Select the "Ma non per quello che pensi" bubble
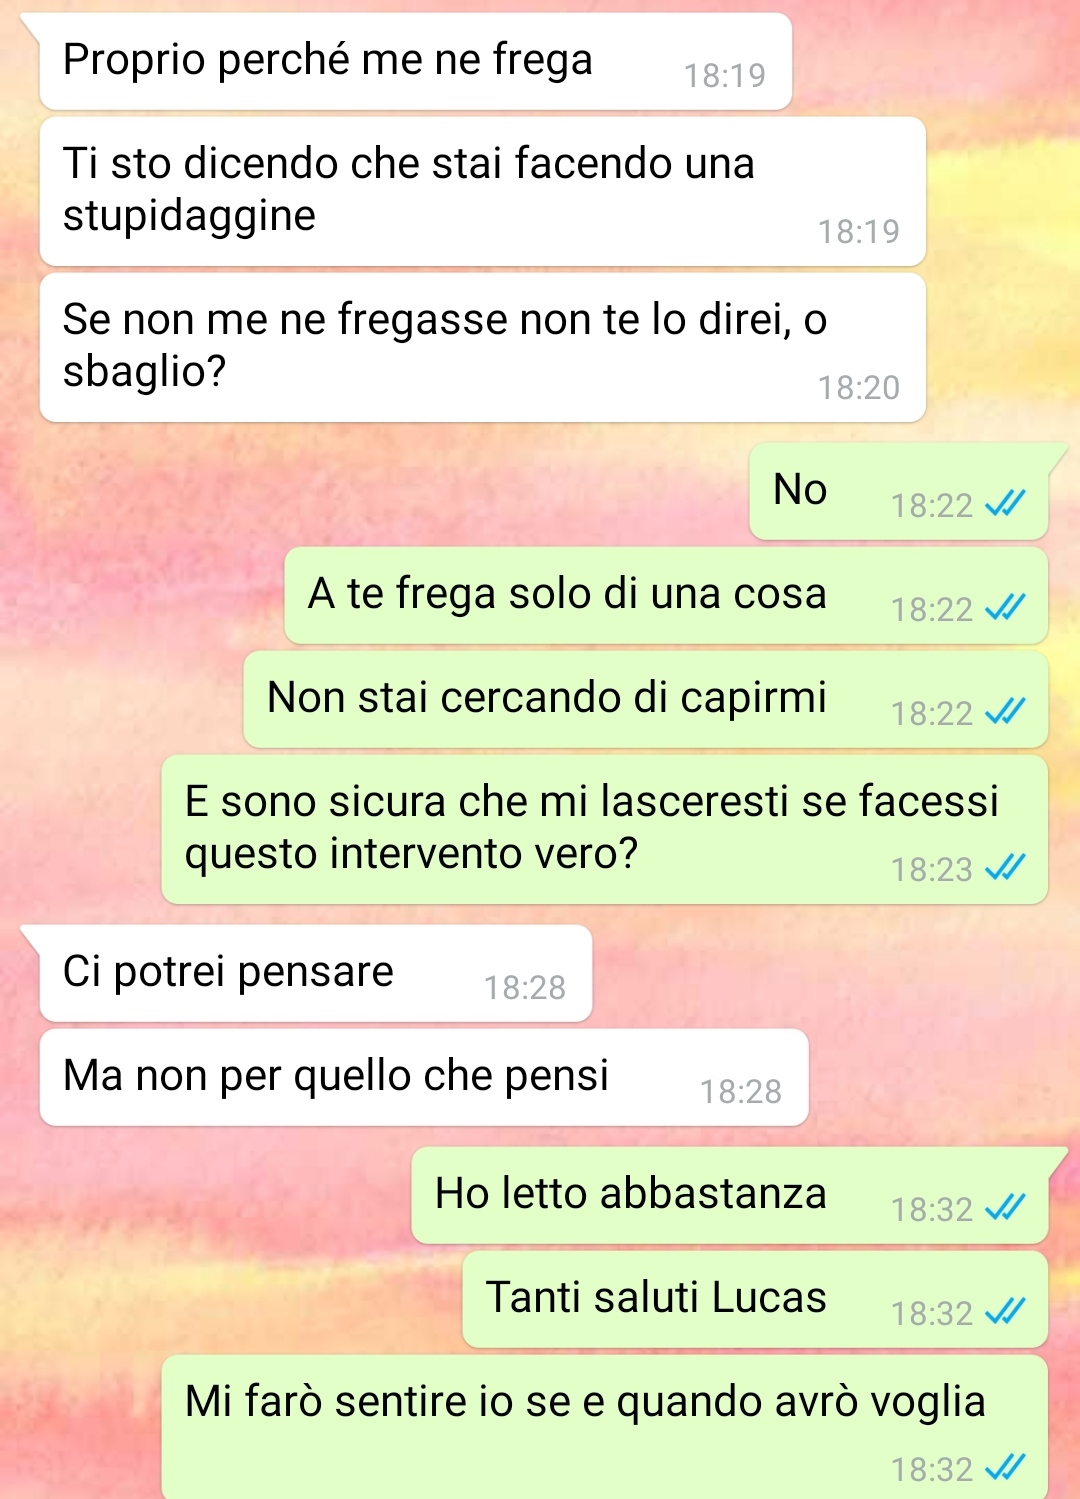The width and height of the screenshot is (1080, 1499). tap(424, 1077)
